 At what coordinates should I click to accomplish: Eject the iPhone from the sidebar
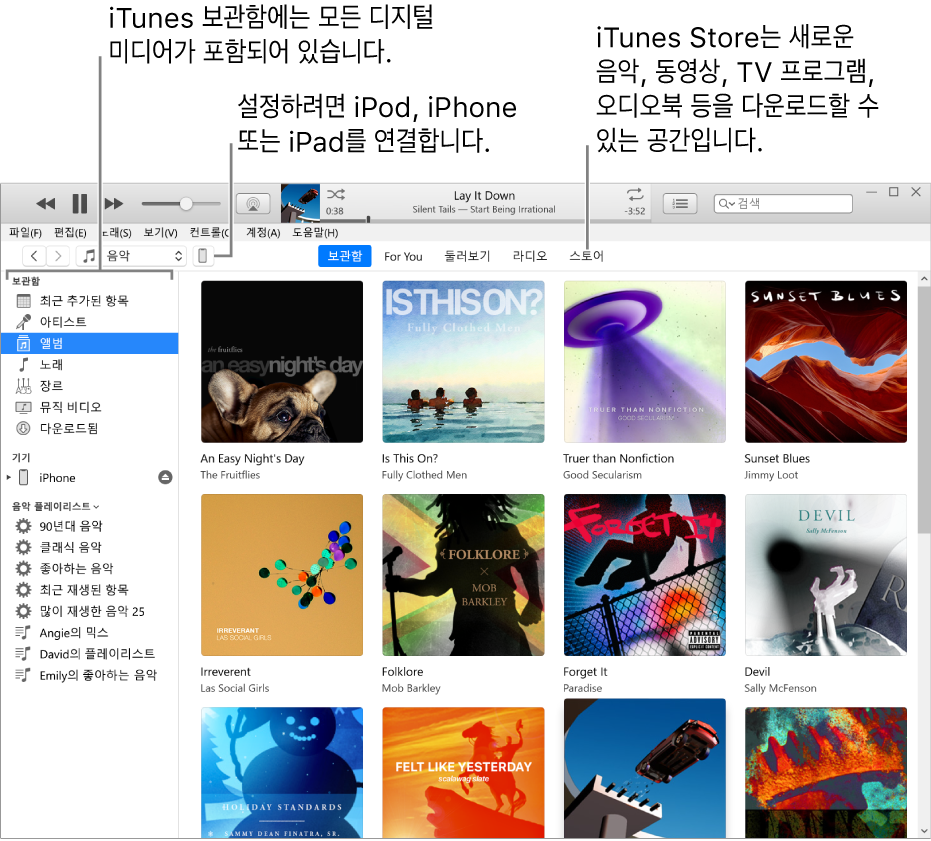(x=167, y=477)
